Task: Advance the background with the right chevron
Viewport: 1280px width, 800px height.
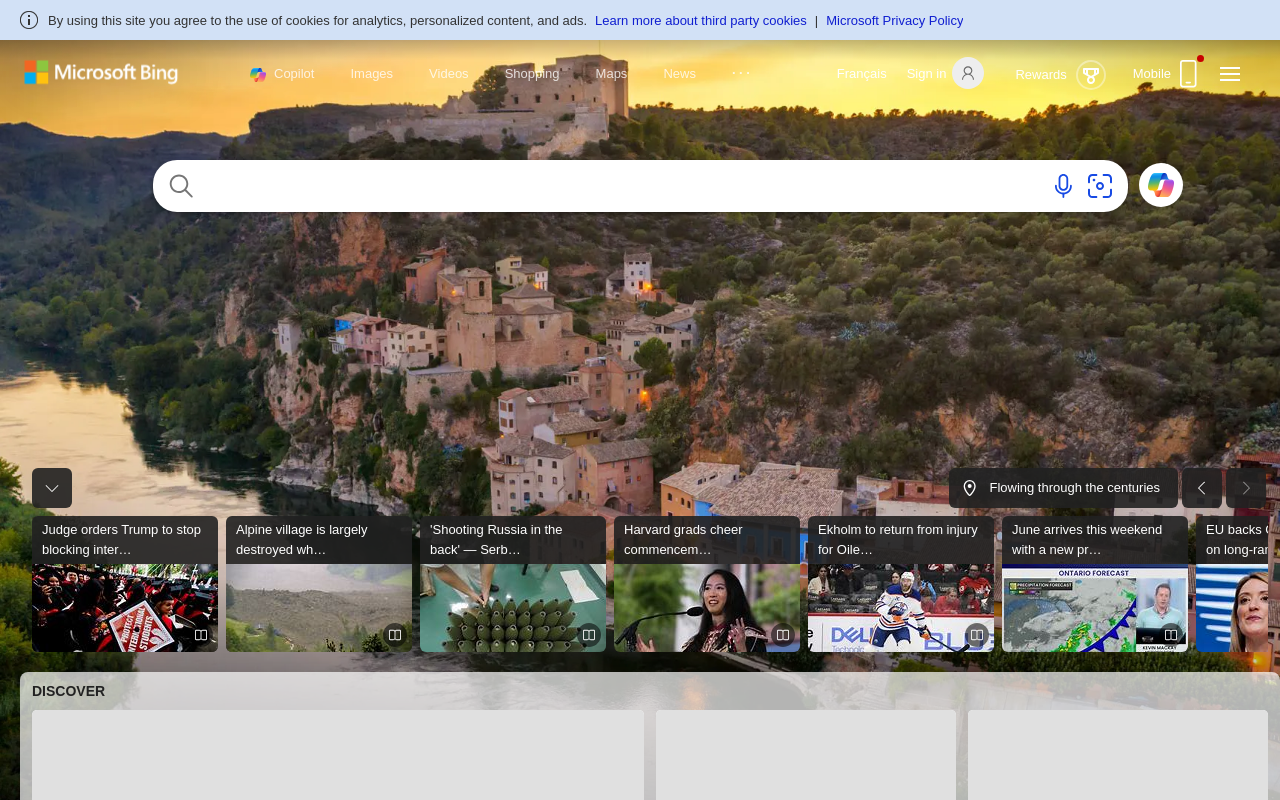Action: (1247, 488)
